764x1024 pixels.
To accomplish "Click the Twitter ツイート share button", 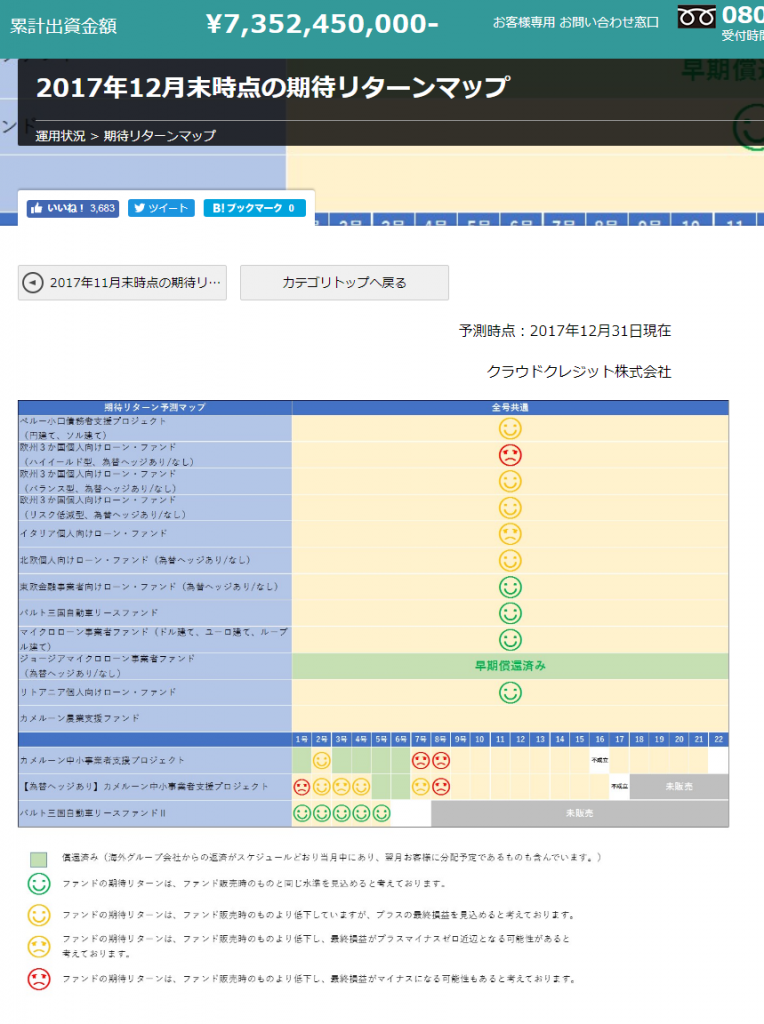I will click(161, 208).
